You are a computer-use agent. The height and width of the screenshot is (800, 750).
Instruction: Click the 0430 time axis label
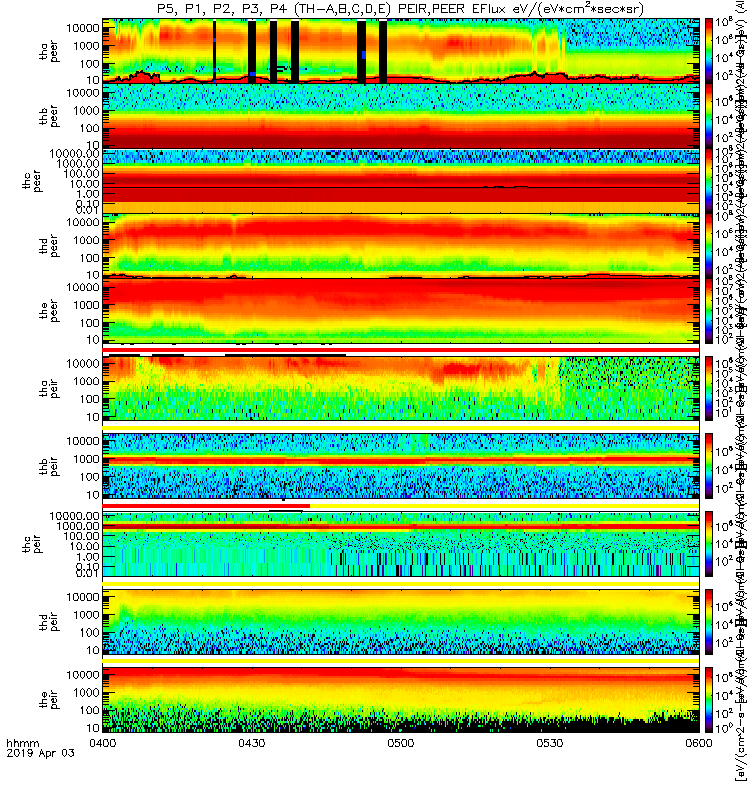[252, 743]
